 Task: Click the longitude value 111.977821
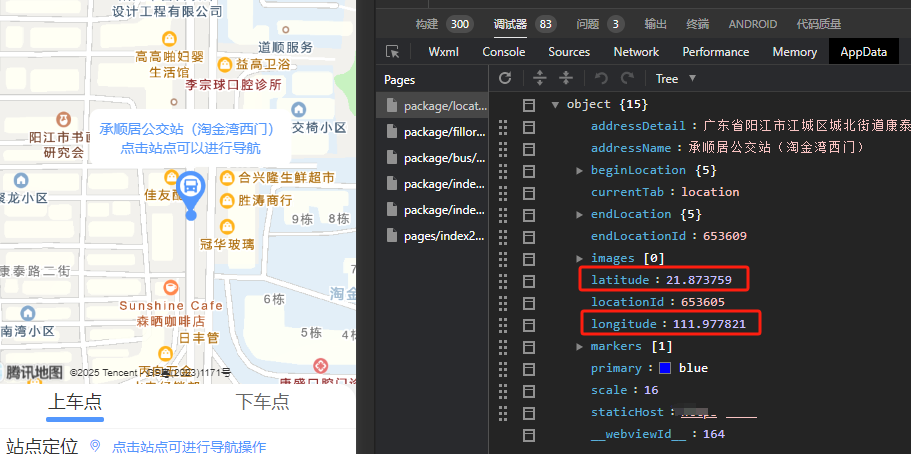pos(709,324)
